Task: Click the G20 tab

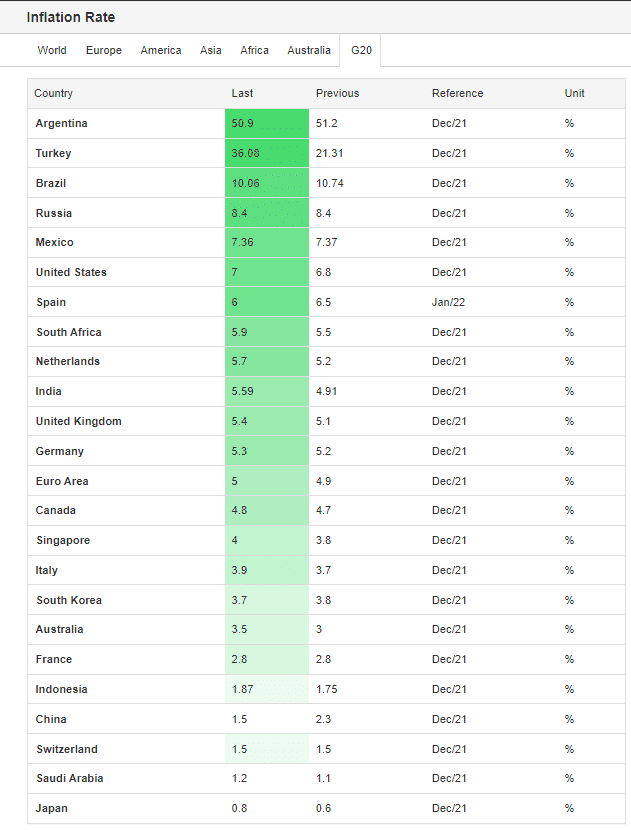Action: (361, 50)
